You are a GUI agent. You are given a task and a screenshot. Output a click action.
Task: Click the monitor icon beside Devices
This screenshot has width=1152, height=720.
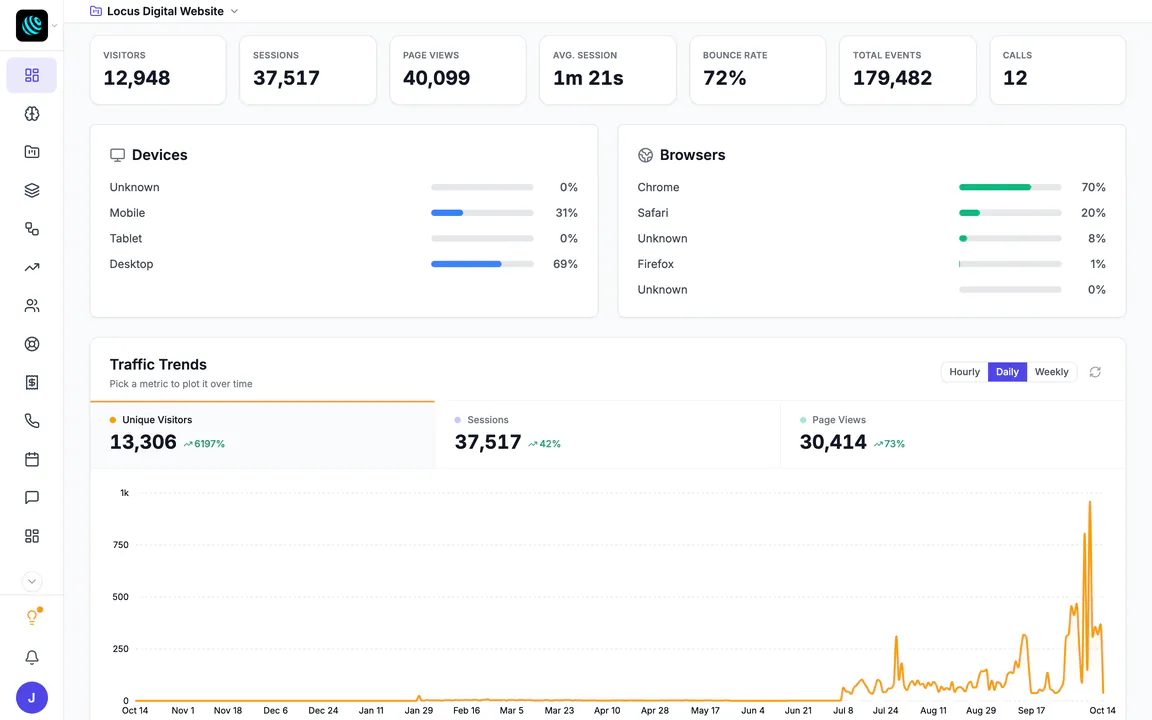click(x=118, y=155)
